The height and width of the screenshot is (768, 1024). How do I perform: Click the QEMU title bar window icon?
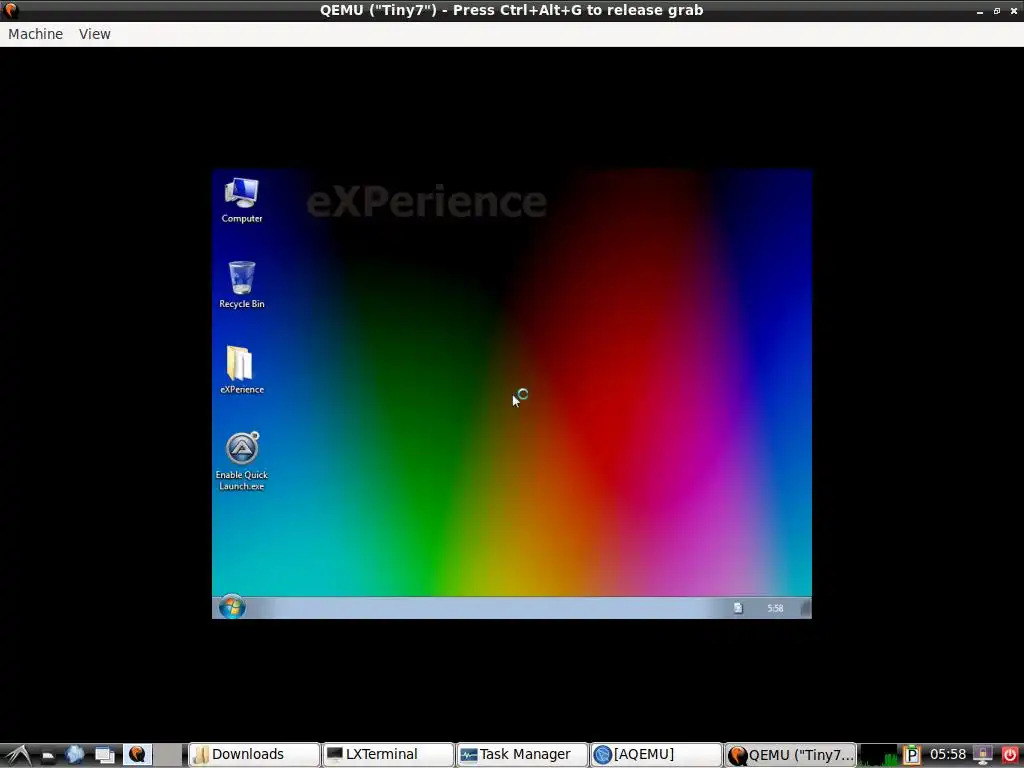click(x=11, y=10)
